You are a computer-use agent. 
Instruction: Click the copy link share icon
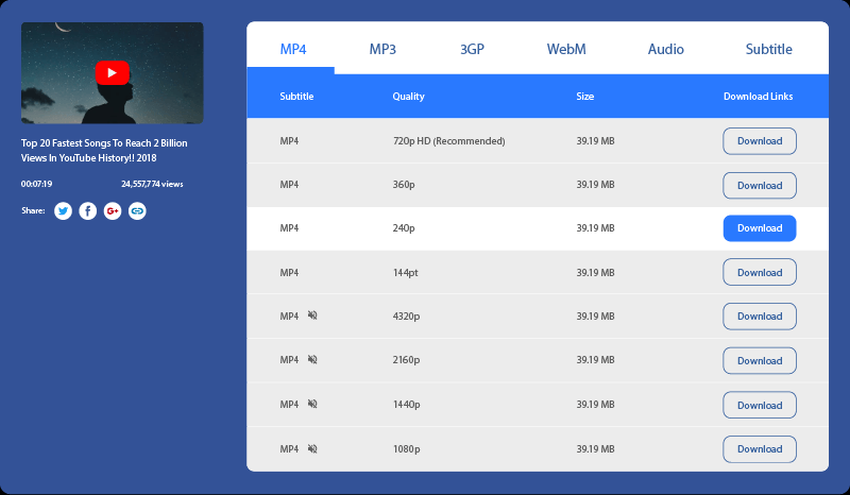(x=138, y=211)
